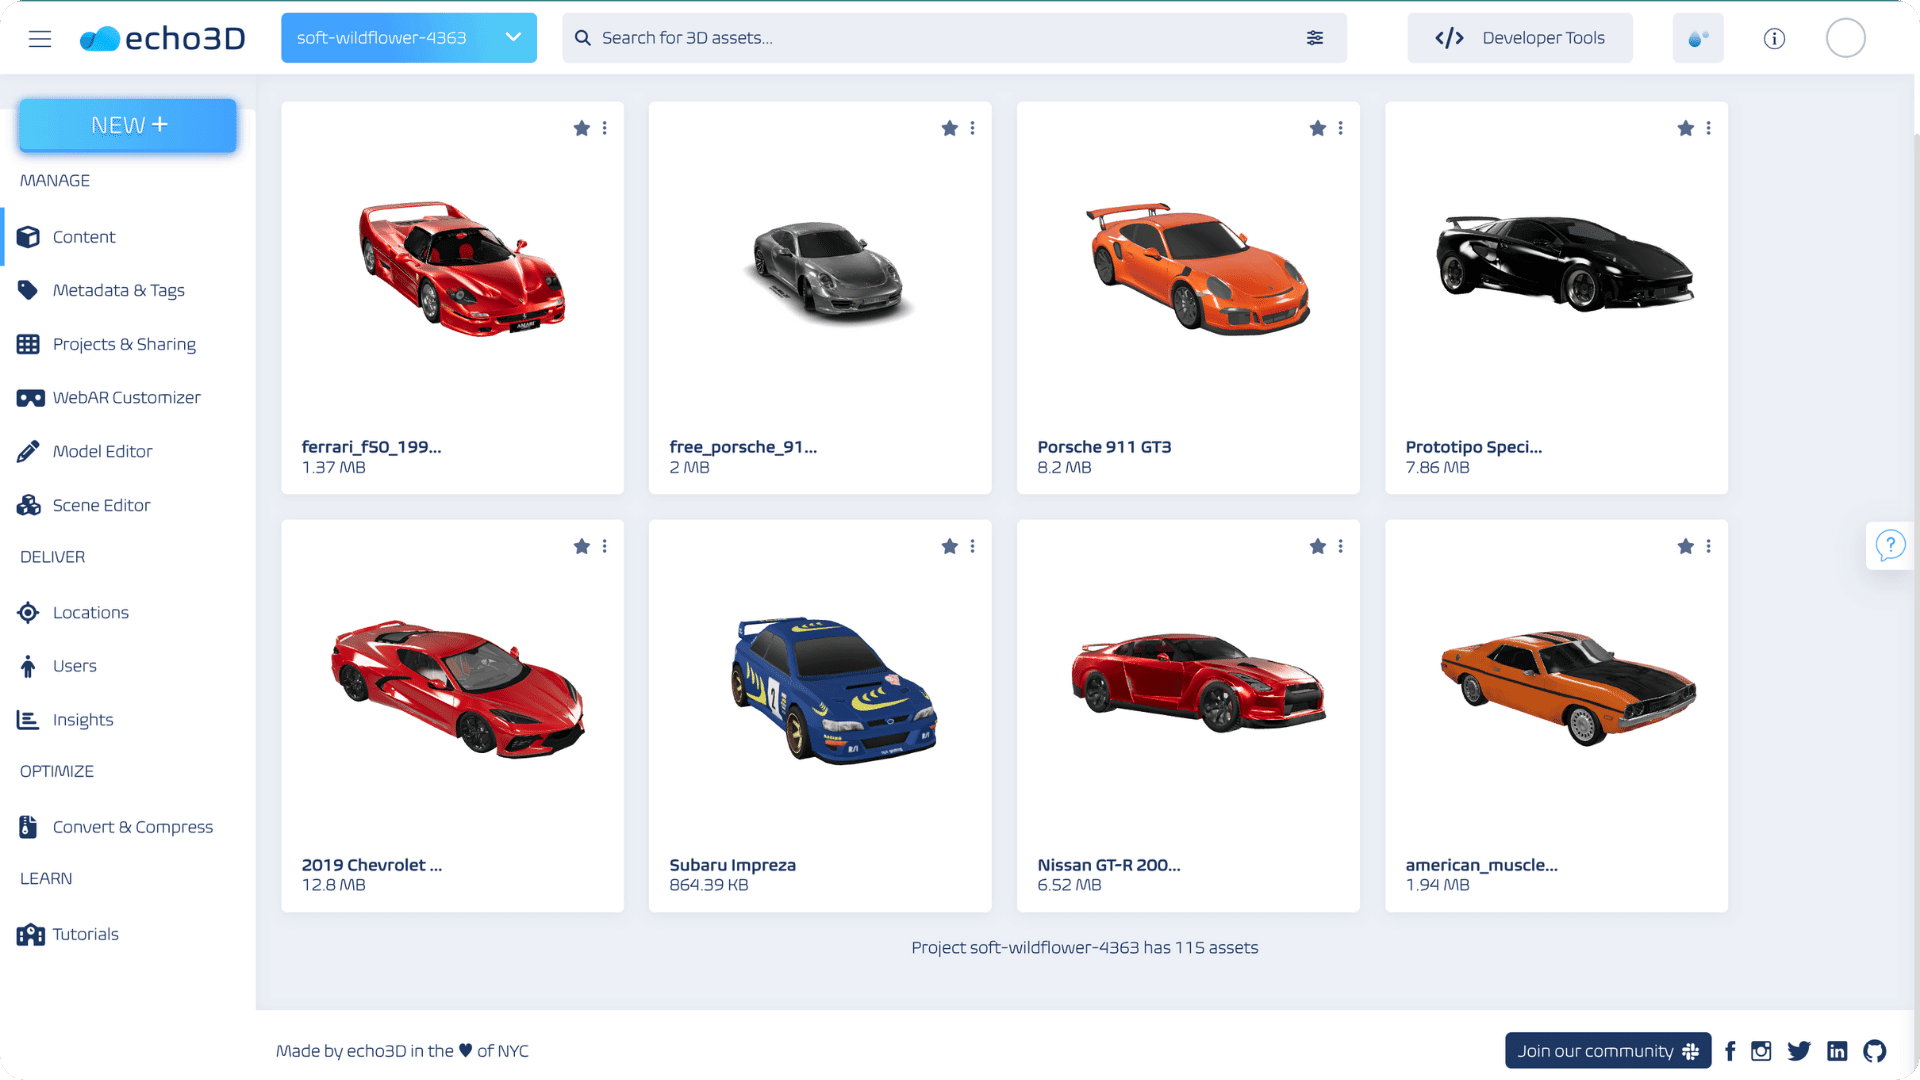
Task: Open the info icon in header
Action: (1773, 38)
